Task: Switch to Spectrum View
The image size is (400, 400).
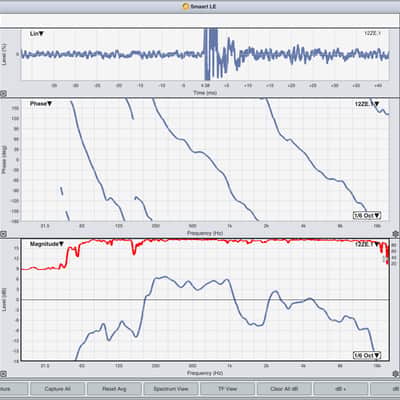Action: (x=171, y=389)
